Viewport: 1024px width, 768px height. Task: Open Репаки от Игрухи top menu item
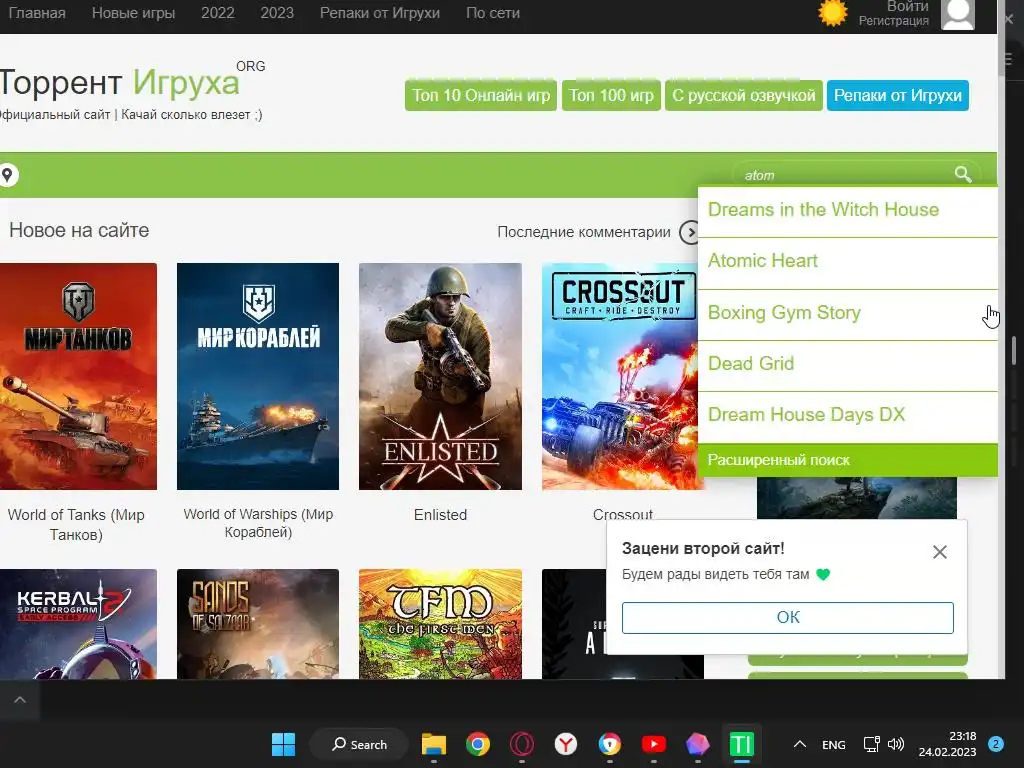[379, 13]
